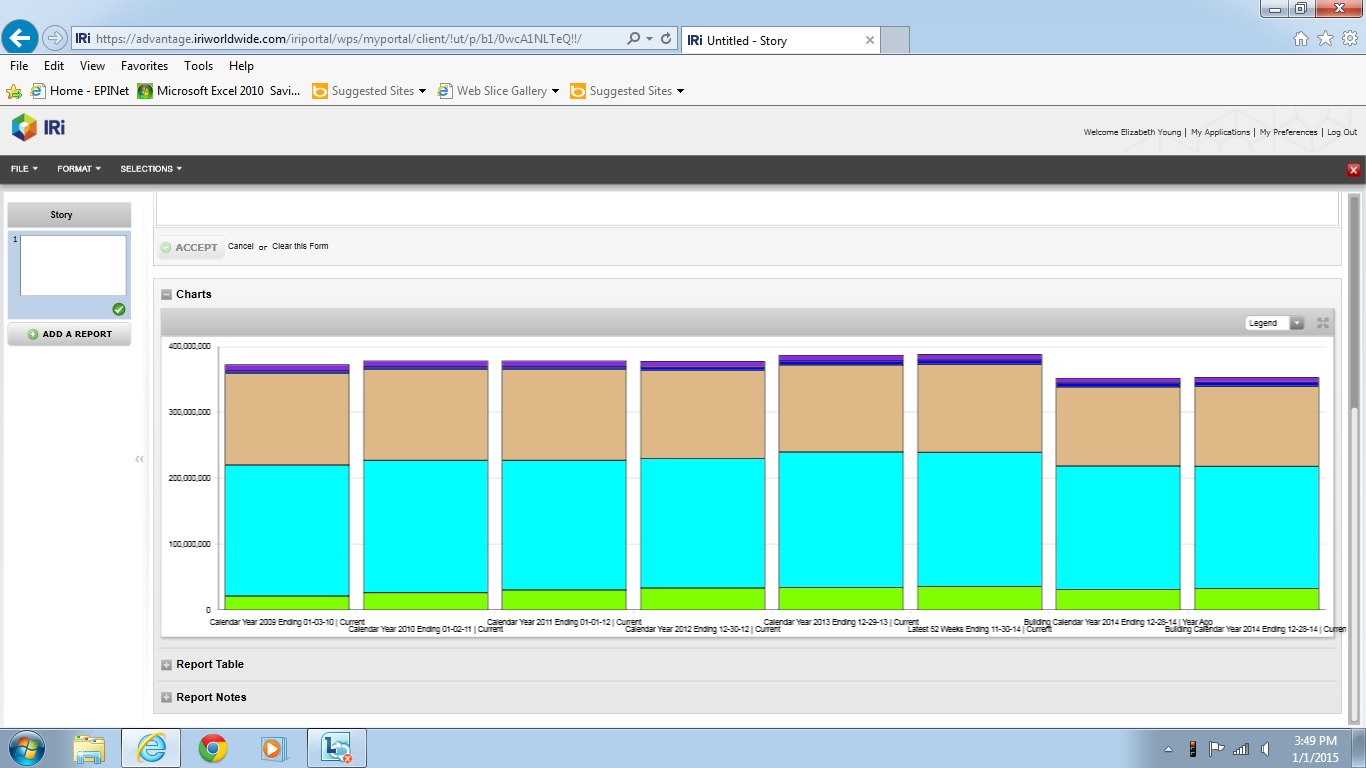
Task: Open the FILE menu
Action: point(24,169)
